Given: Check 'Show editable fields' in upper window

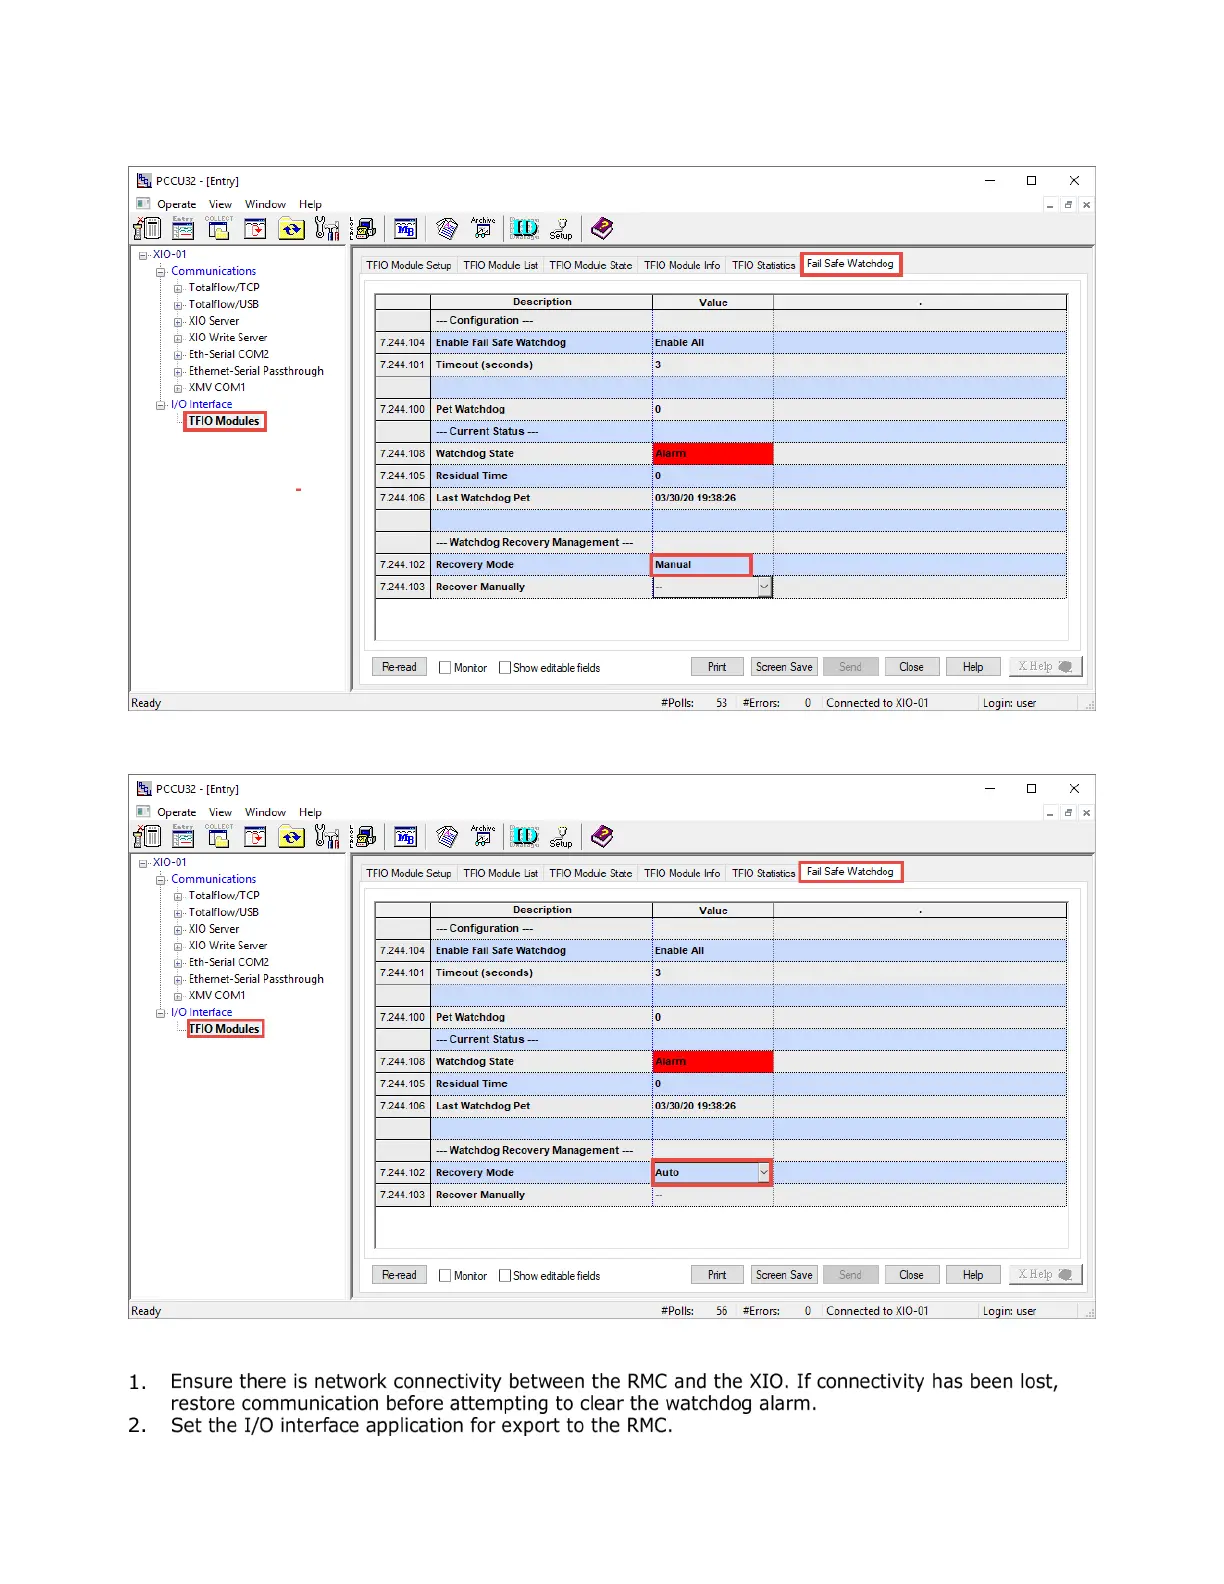Looking at the screenshot, I should point(505,668).
